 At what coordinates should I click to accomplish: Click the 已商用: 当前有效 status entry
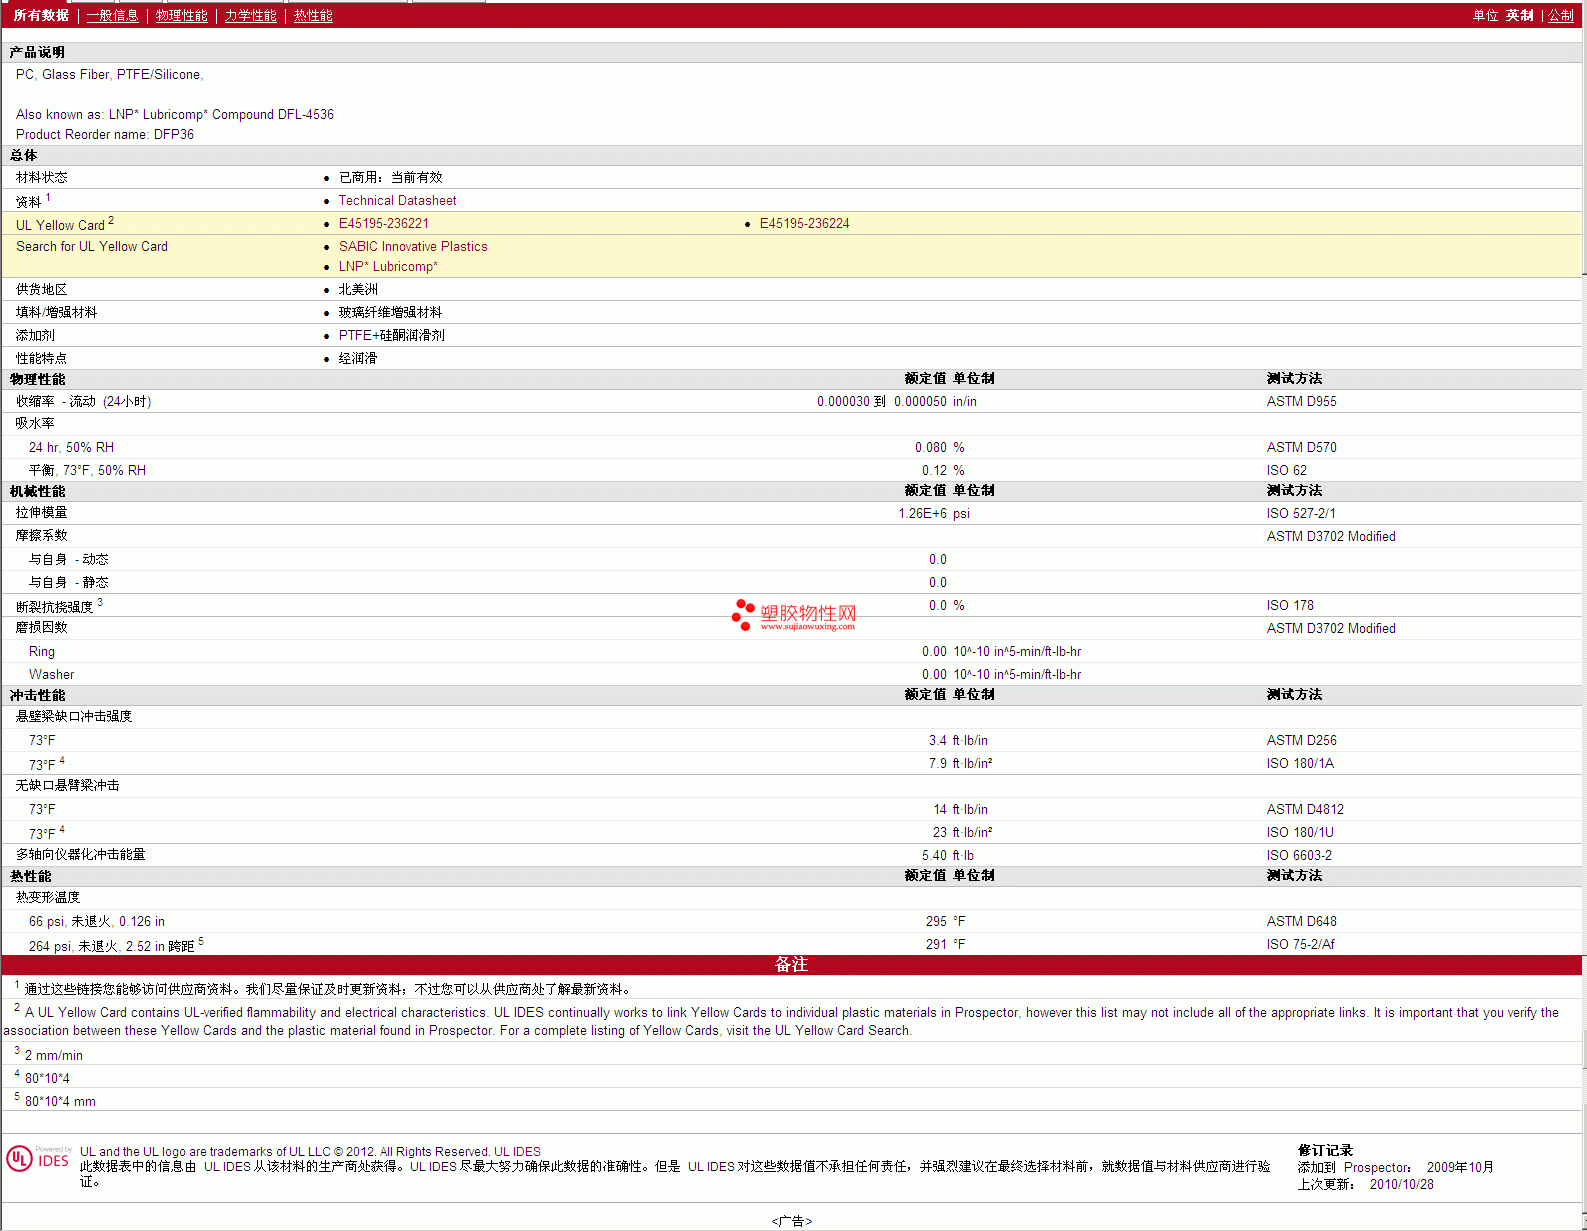click(x=390, y=178)
